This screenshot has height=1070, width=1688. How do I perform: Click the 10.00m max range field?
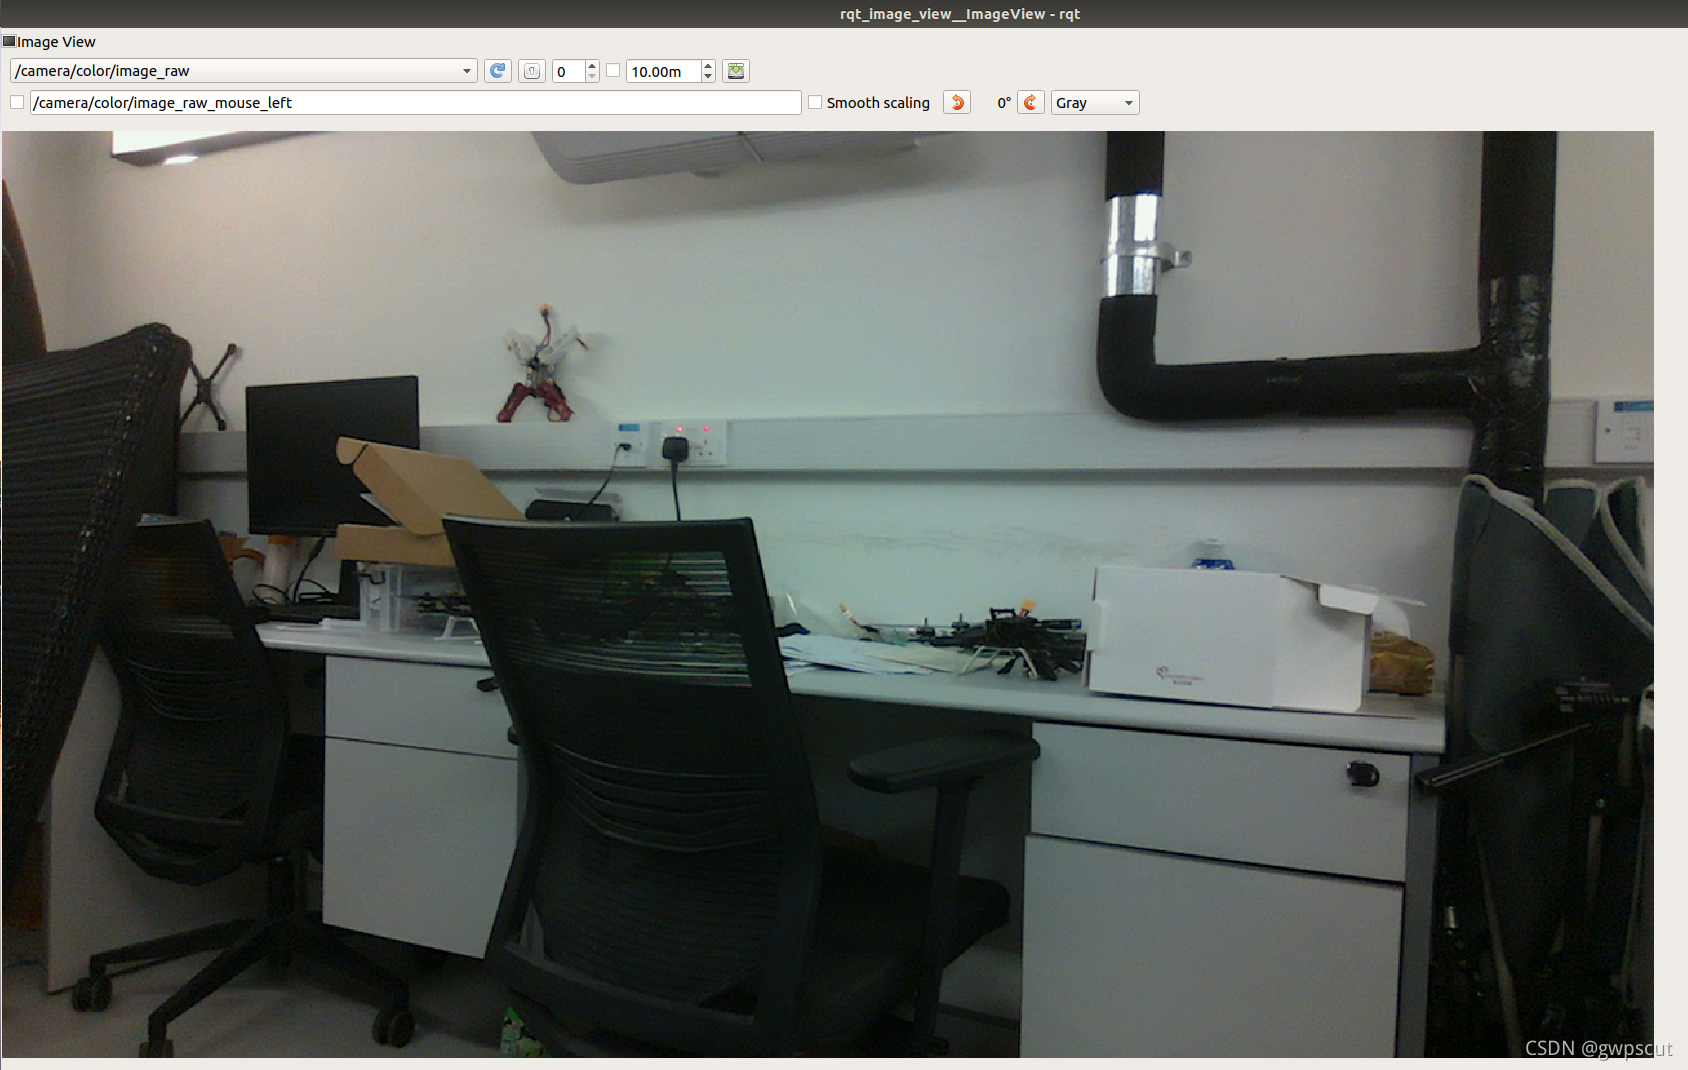[664, 71]
